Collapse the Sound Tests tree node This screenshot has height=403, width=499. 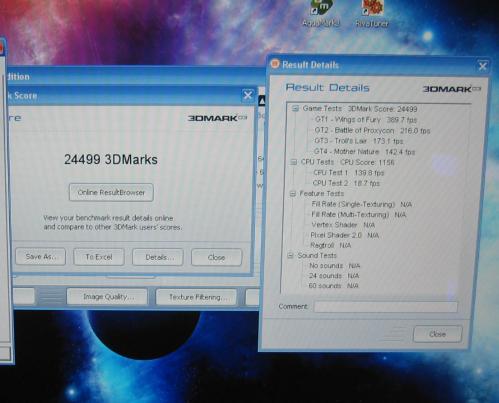[291, 256]
